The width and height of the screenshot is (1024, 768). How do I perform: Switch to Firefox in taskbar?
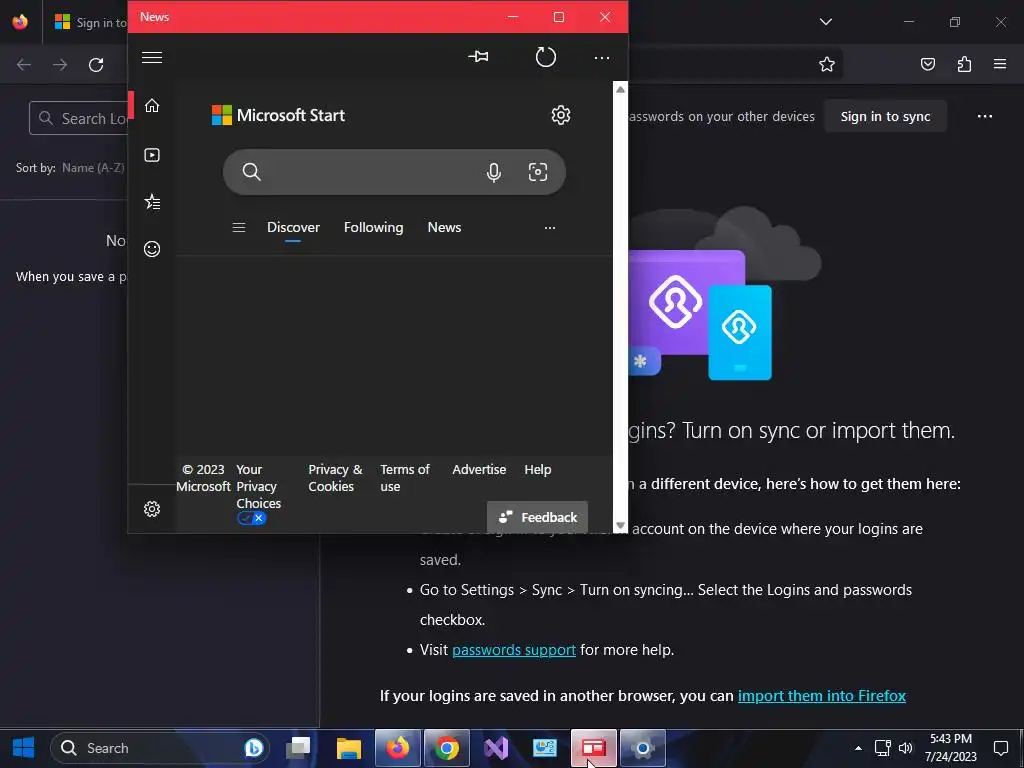coord(398,748)
